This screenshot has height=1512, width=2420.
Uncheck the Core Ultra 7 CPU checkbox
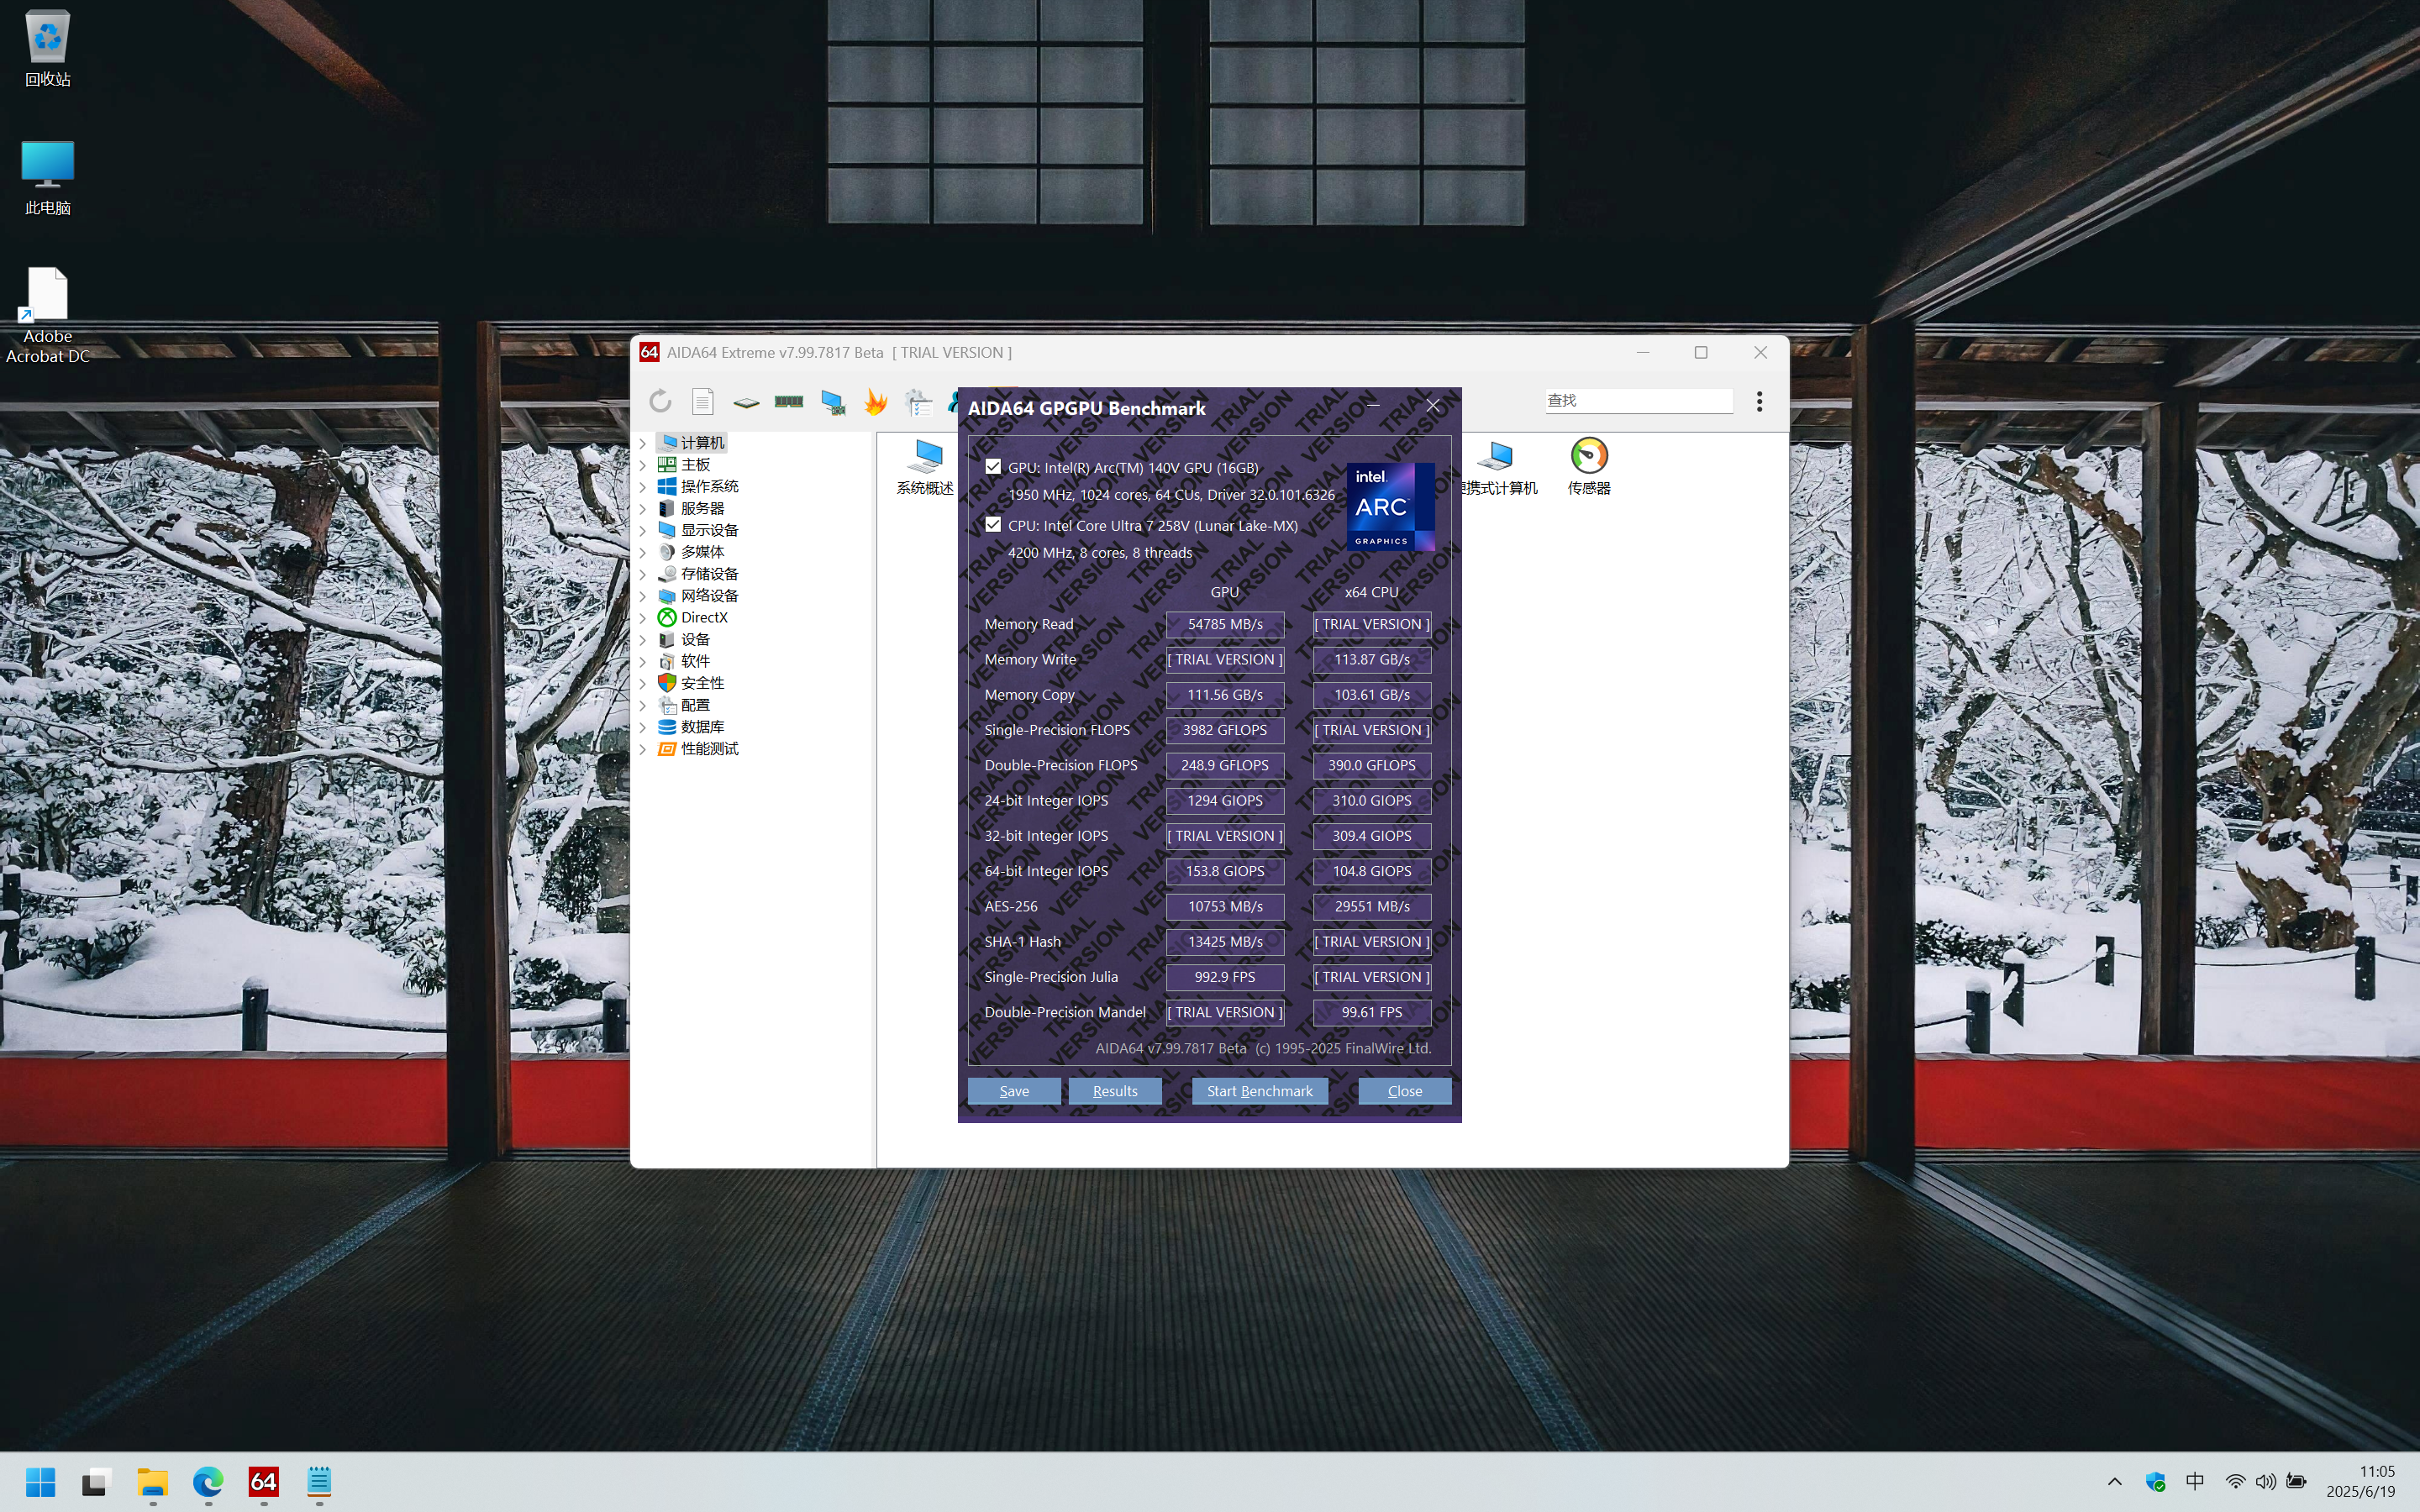[x=993, y=525]
